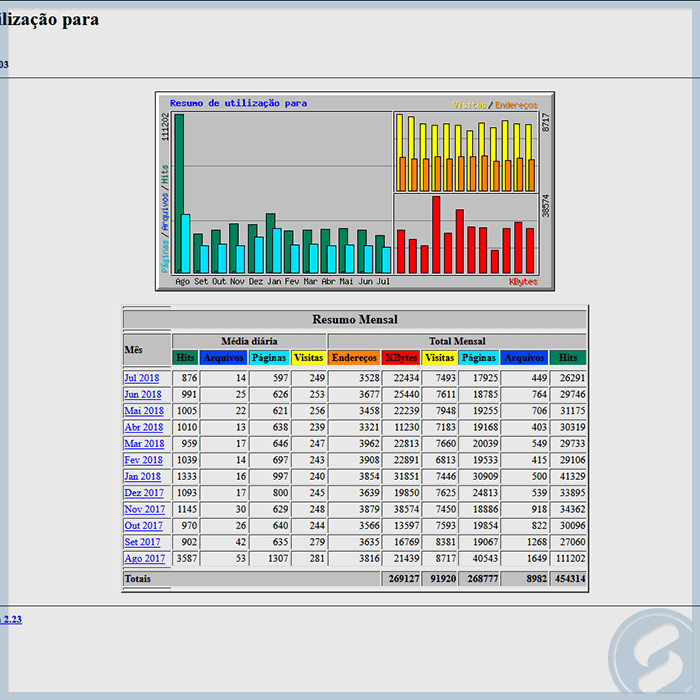The width and height of the screenshot is (700, 700).
Task: Click Nov 2017 KBytes value 38574
Action: pos(406,509)
